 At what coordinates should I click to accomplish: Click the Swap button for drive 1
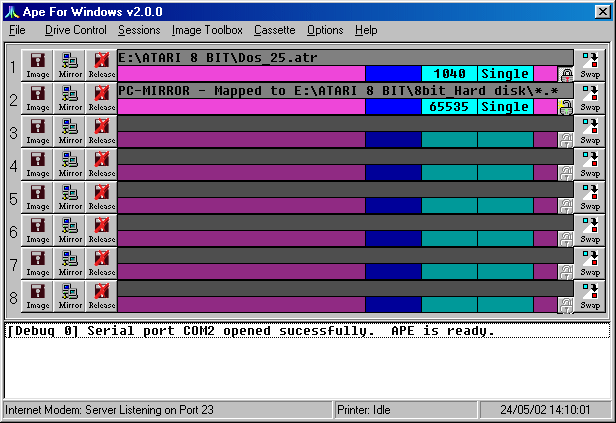tap(590, 65)
